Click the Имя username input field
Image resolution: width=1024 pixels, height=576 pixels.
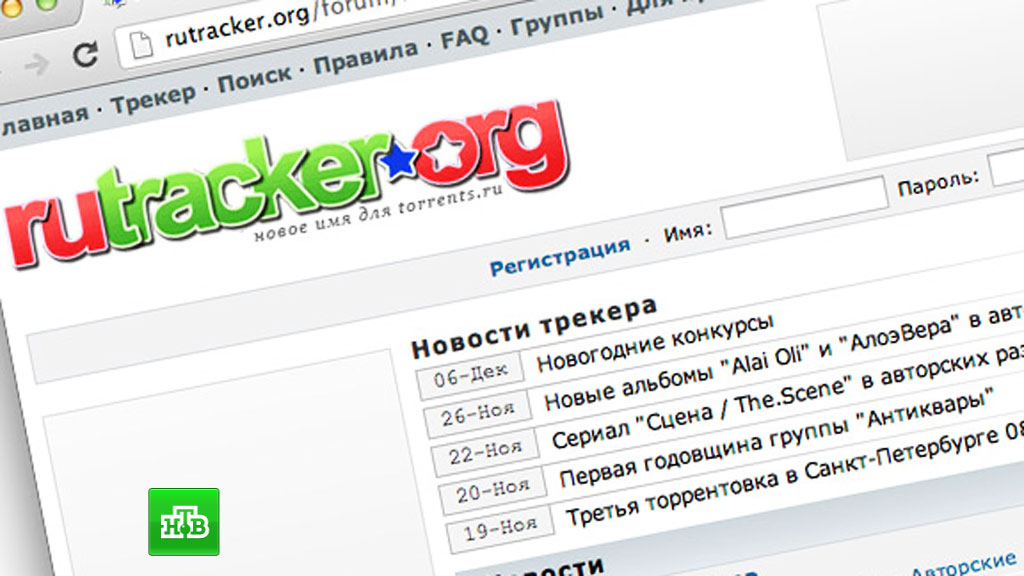pyautogui.click(x=805, y=208)
